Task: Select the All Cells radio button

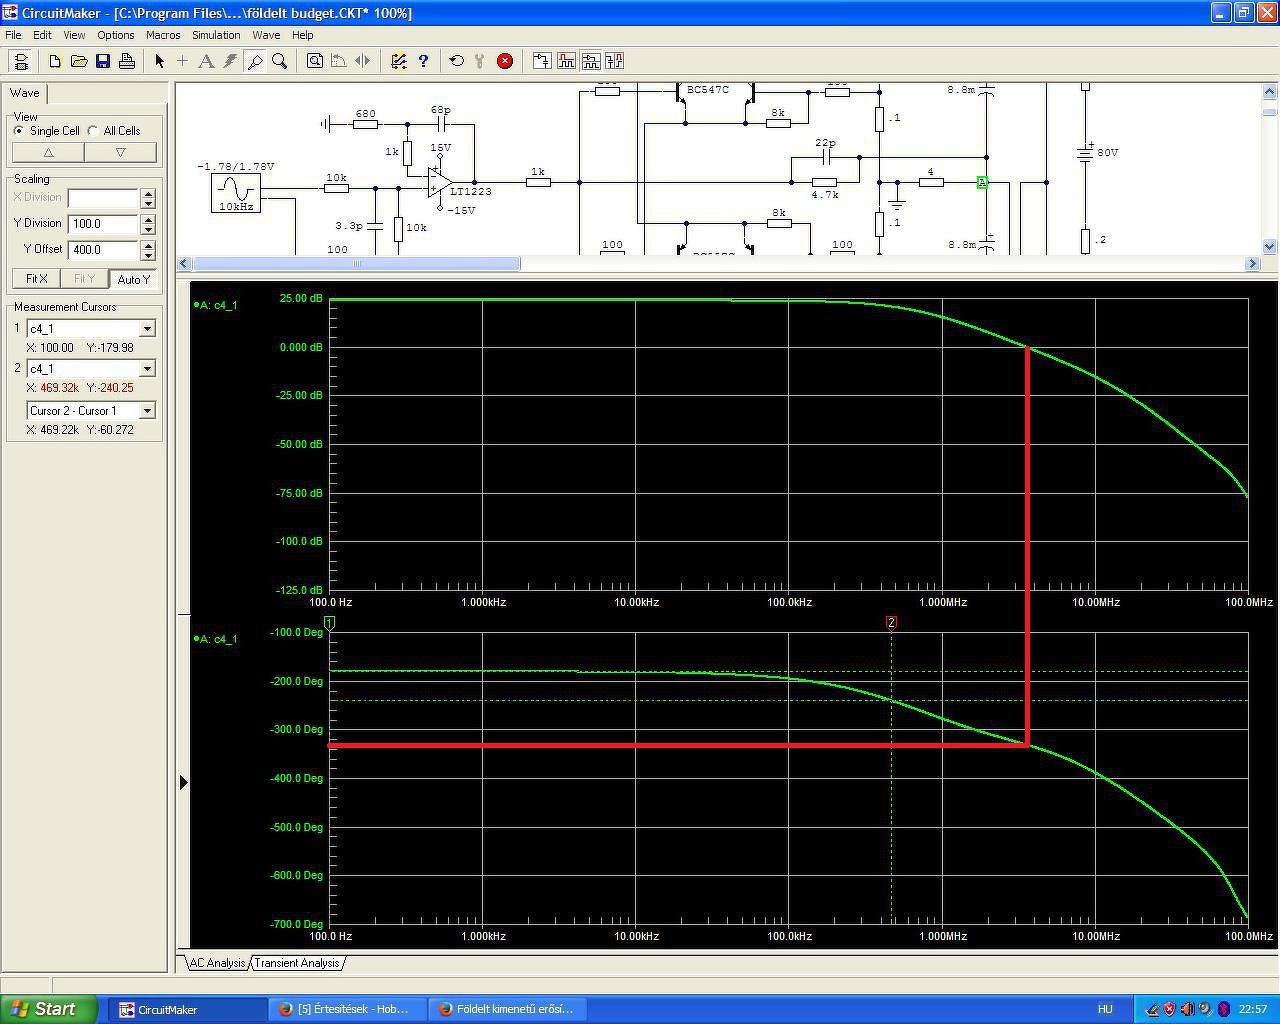Action: 93,131
